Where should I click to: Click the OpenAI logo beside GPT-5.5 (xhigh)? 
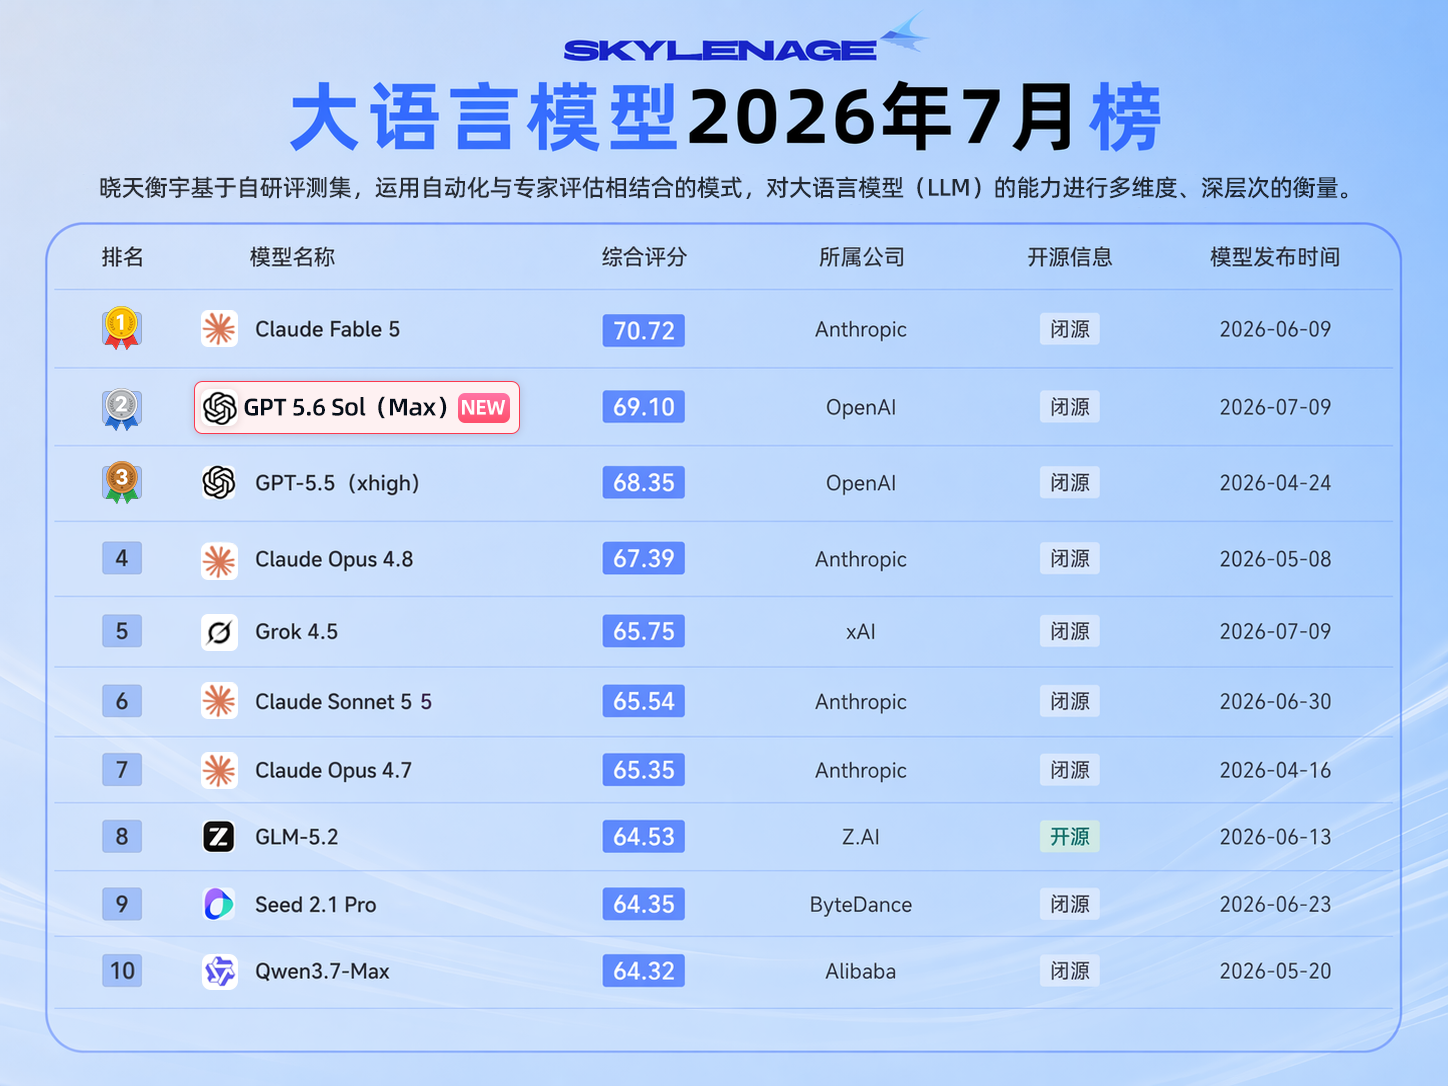[x=219, y=483]
